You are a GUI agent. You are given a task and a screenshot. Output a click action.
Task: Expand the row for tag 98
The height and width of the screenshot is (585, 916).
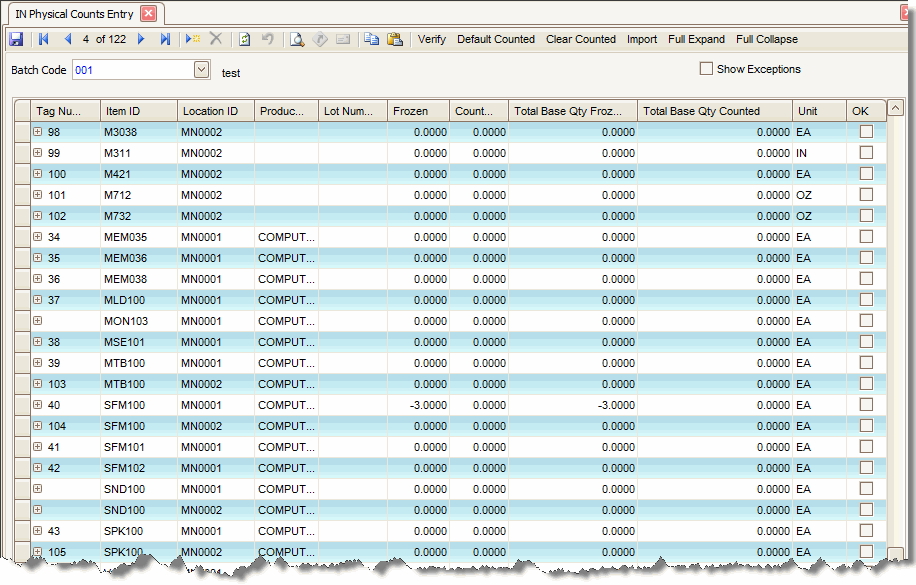tap(38, 132)
